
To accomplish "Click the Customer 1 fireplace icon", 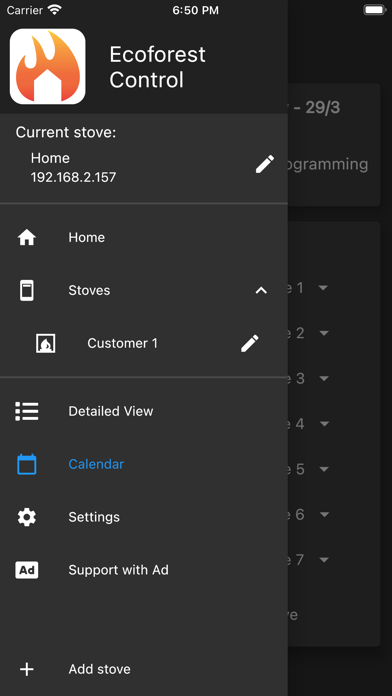I will click(x=46, y=343).
